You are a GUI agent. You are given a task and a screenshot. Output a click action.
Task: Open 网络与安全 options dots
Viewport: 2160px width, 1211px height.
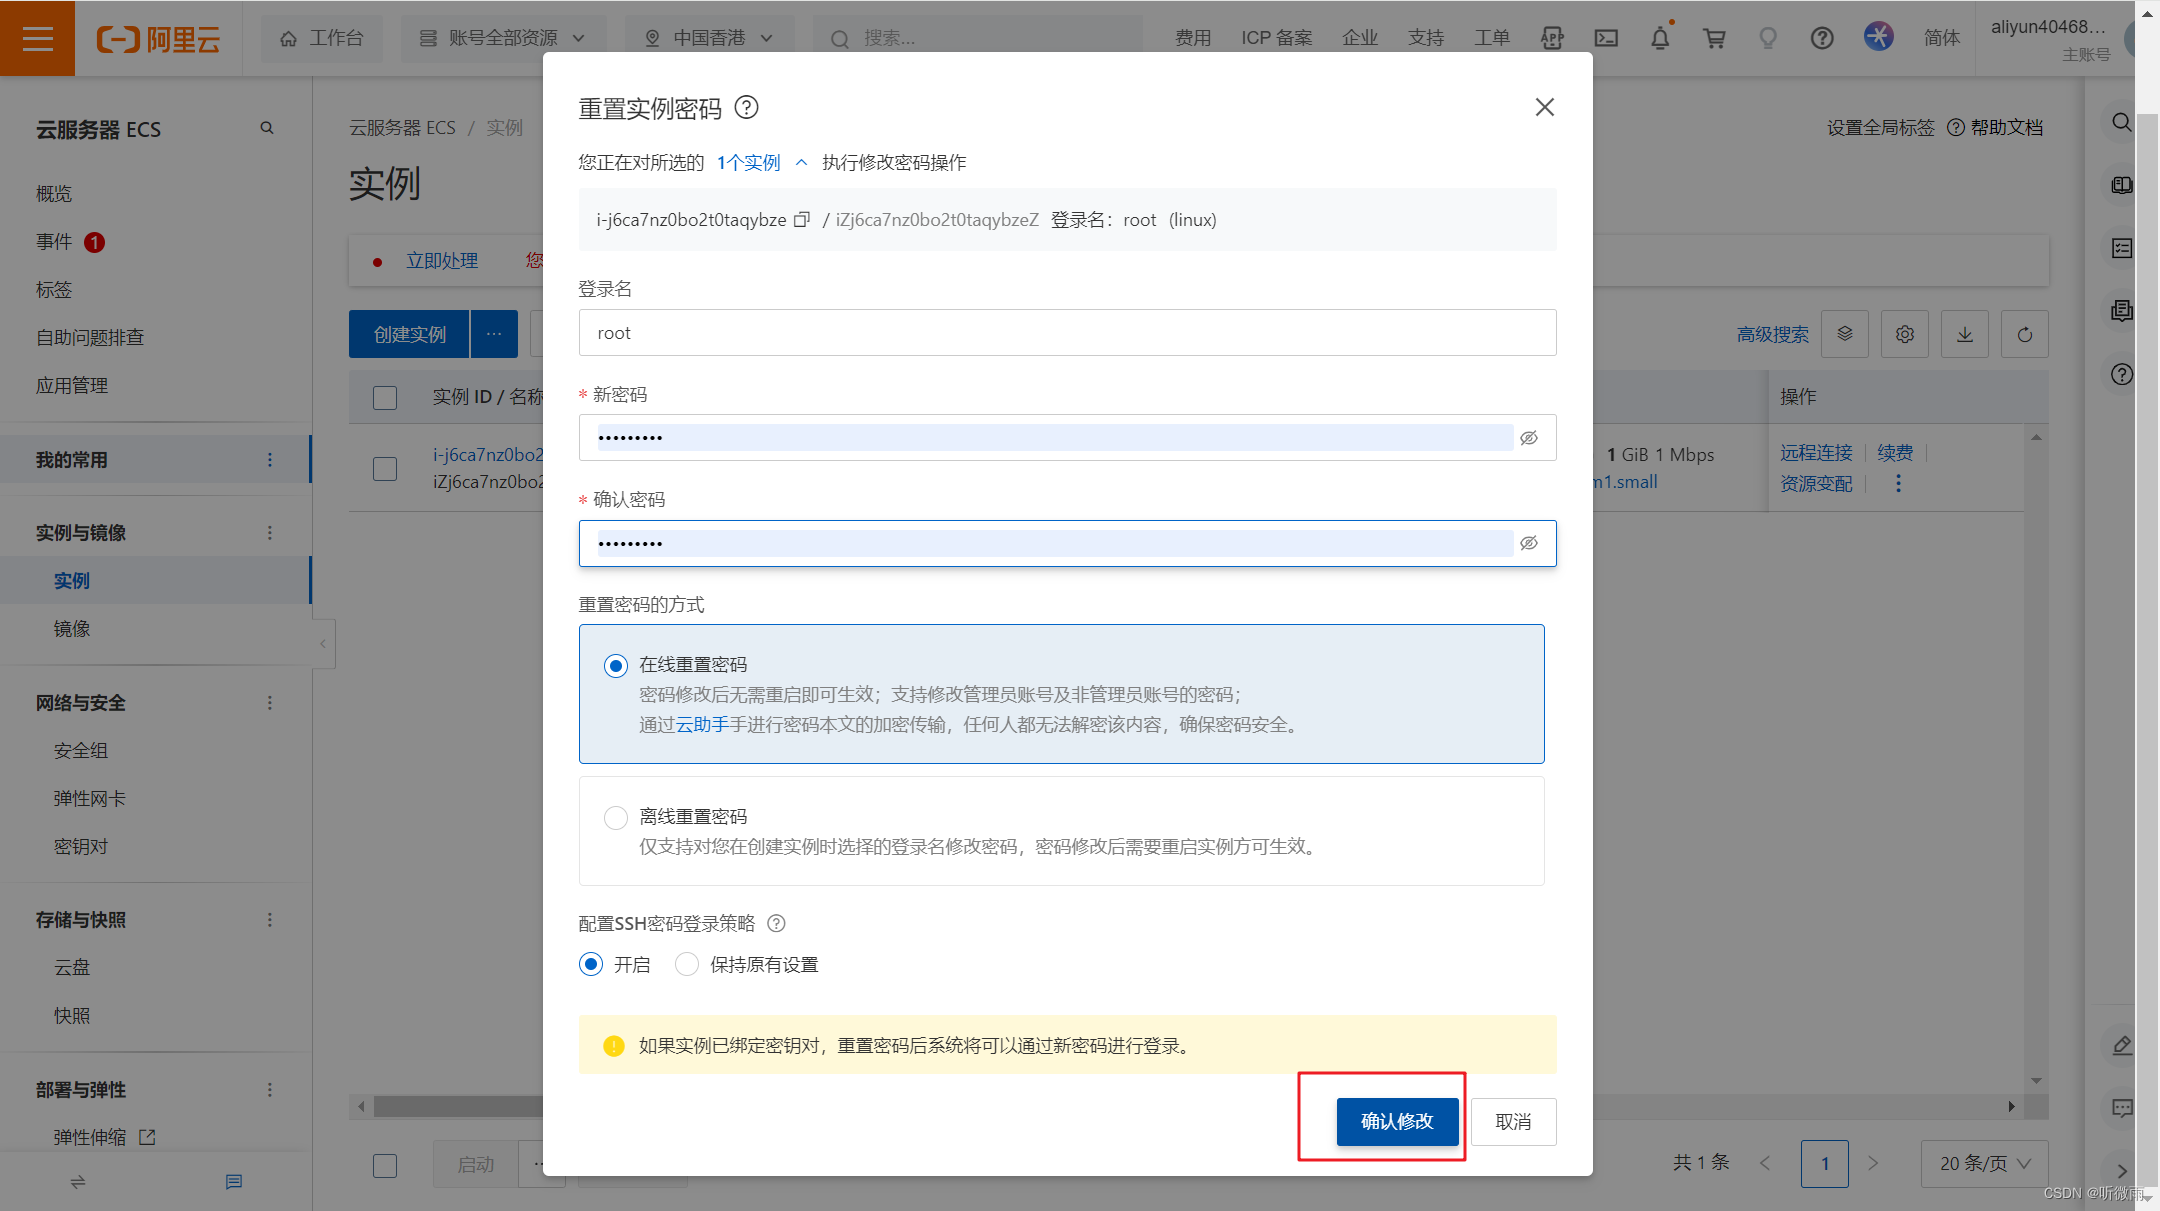(269, 703)
